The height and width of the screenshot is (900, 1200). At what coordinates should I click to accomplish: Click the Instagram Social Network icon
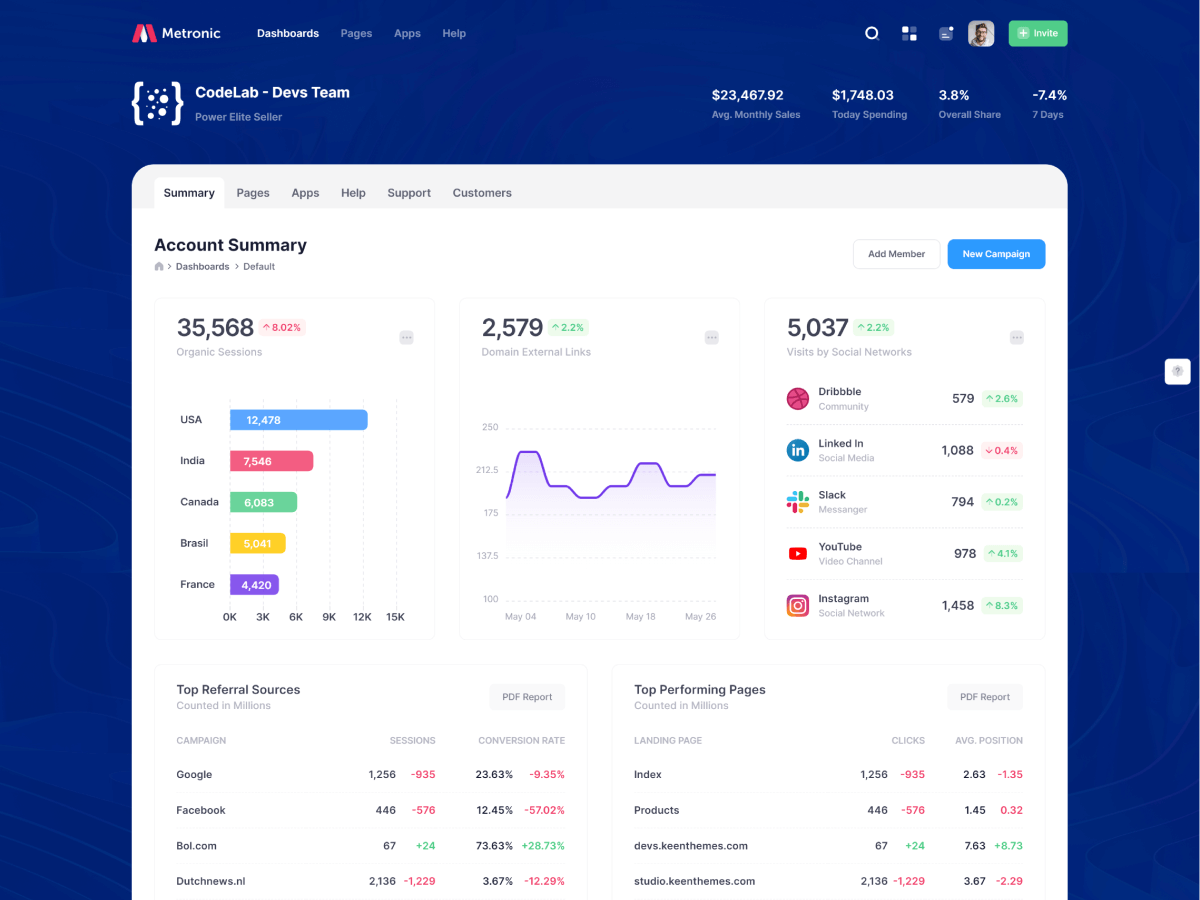coord(797,605)
